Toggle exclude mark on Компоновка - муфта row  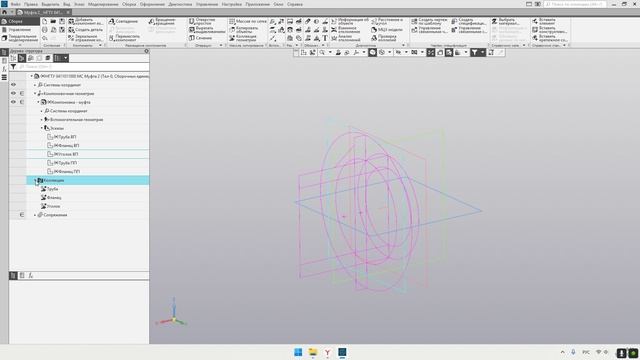coord(22,102)
